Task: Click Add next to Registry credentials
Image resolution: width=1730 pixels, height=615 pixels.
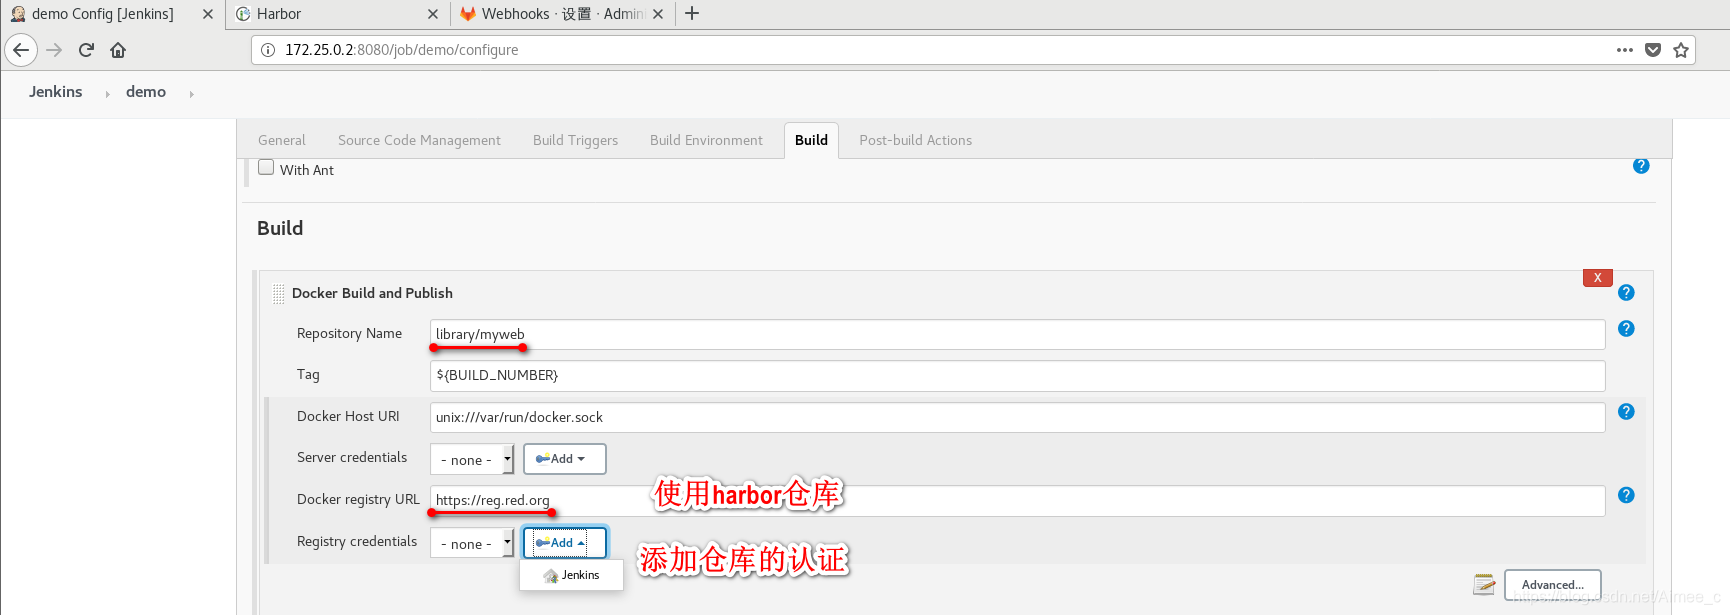Action: coord(565,543)
